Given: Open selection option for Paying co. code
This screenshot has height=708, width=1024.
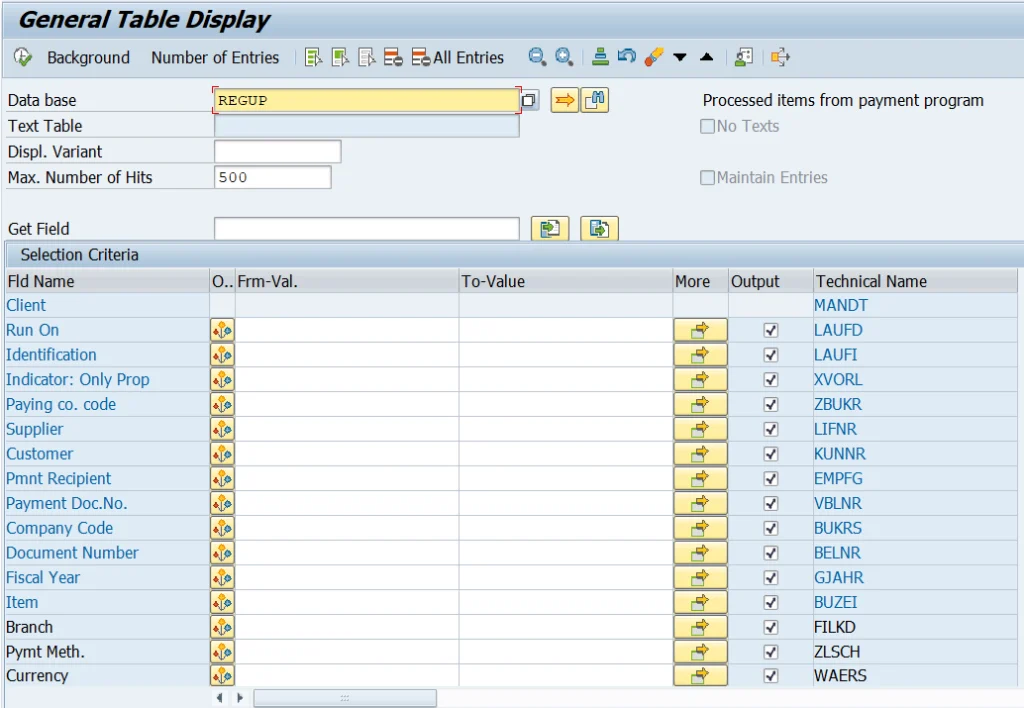Looking at the screenshot, I should click(222, 405).
